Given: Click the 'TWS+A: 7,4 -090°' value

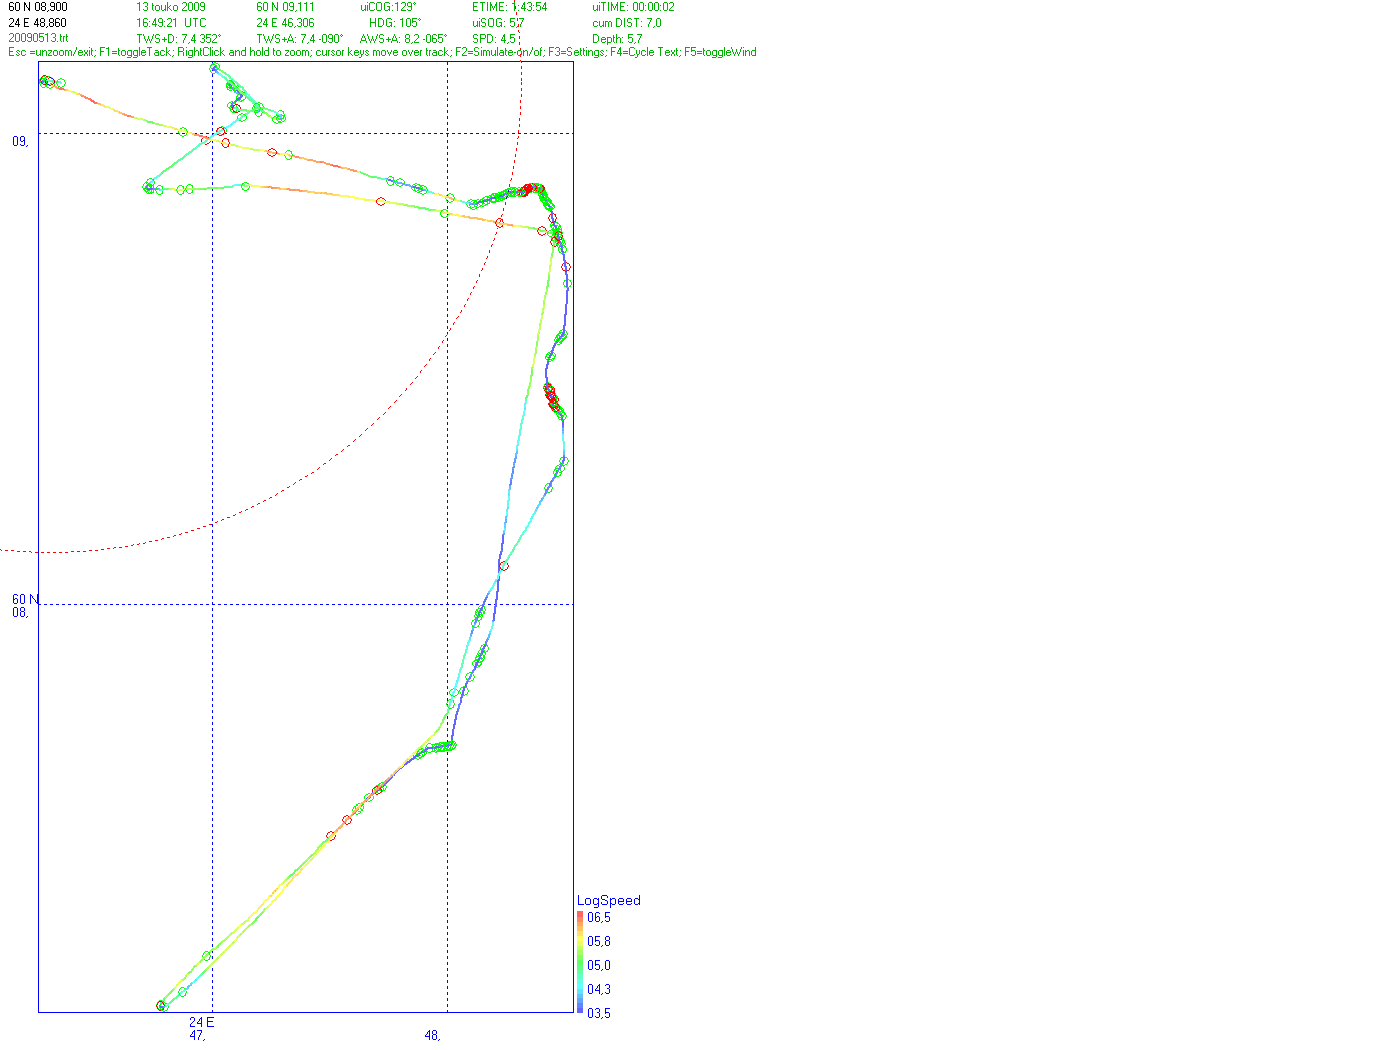Looking at the screenshot, I should pos(300,39).
